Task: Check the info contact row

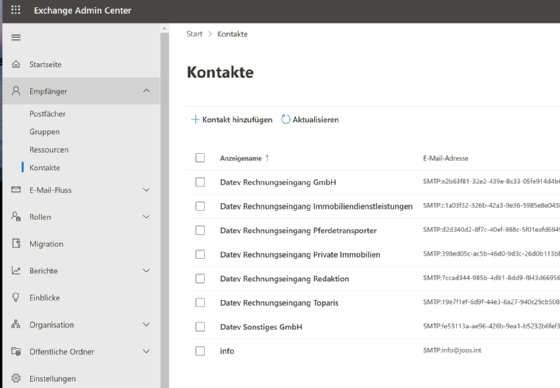Action: (x=200, y=351)
